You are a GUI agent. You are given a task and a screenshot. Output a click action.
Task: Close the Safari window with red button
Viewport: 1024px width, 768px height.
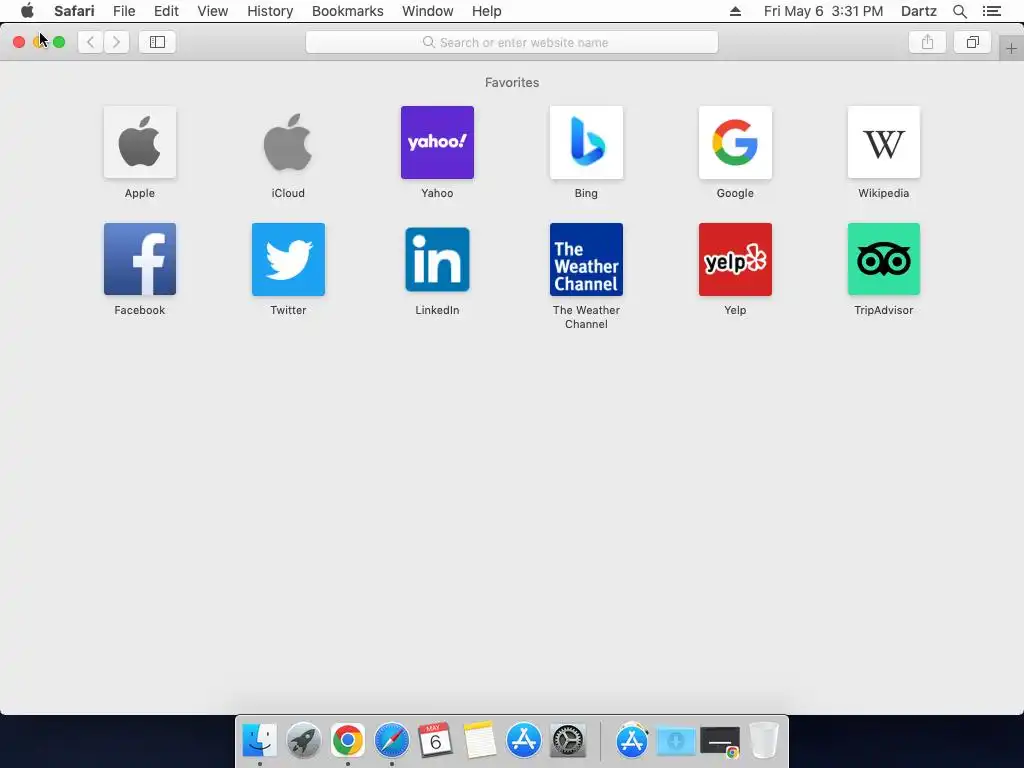tap(19, 42)
